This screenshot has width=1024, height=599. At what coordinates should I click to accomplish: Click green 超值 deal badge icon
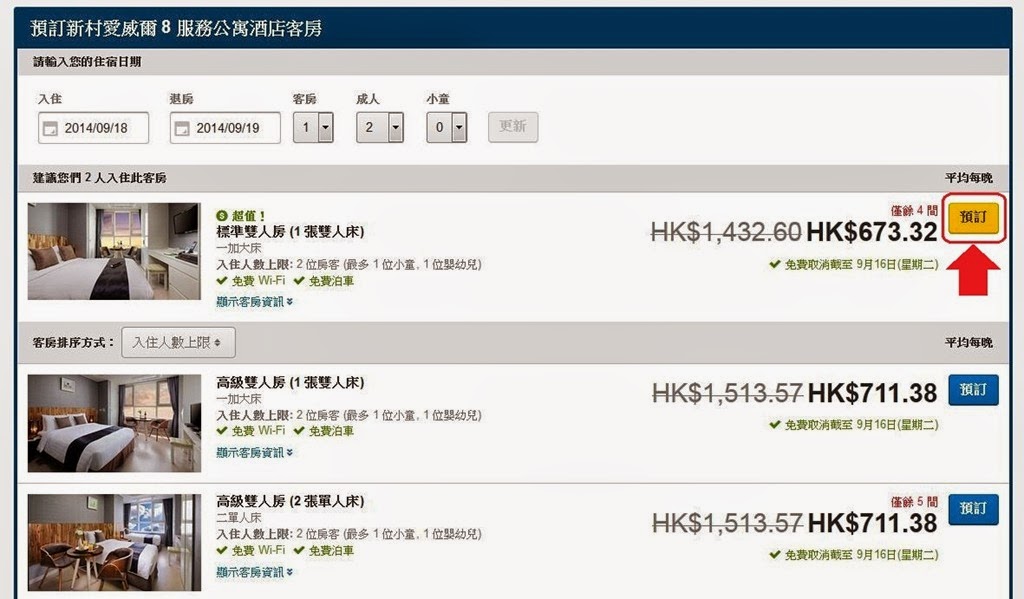click(x=221, y=216)
